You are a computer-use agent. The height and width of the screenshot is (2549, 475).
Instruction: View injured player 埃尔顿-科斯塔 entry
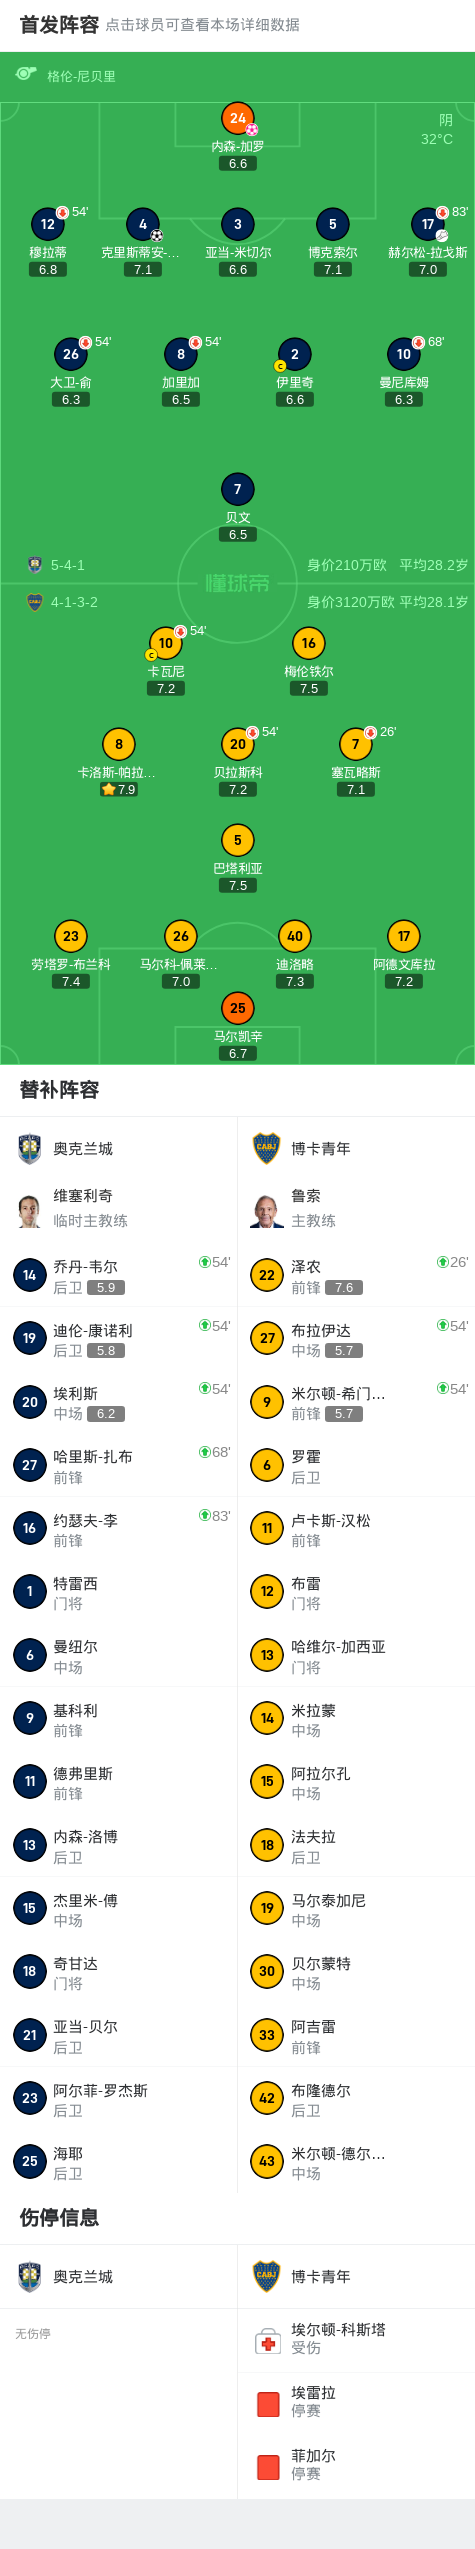356,2340
